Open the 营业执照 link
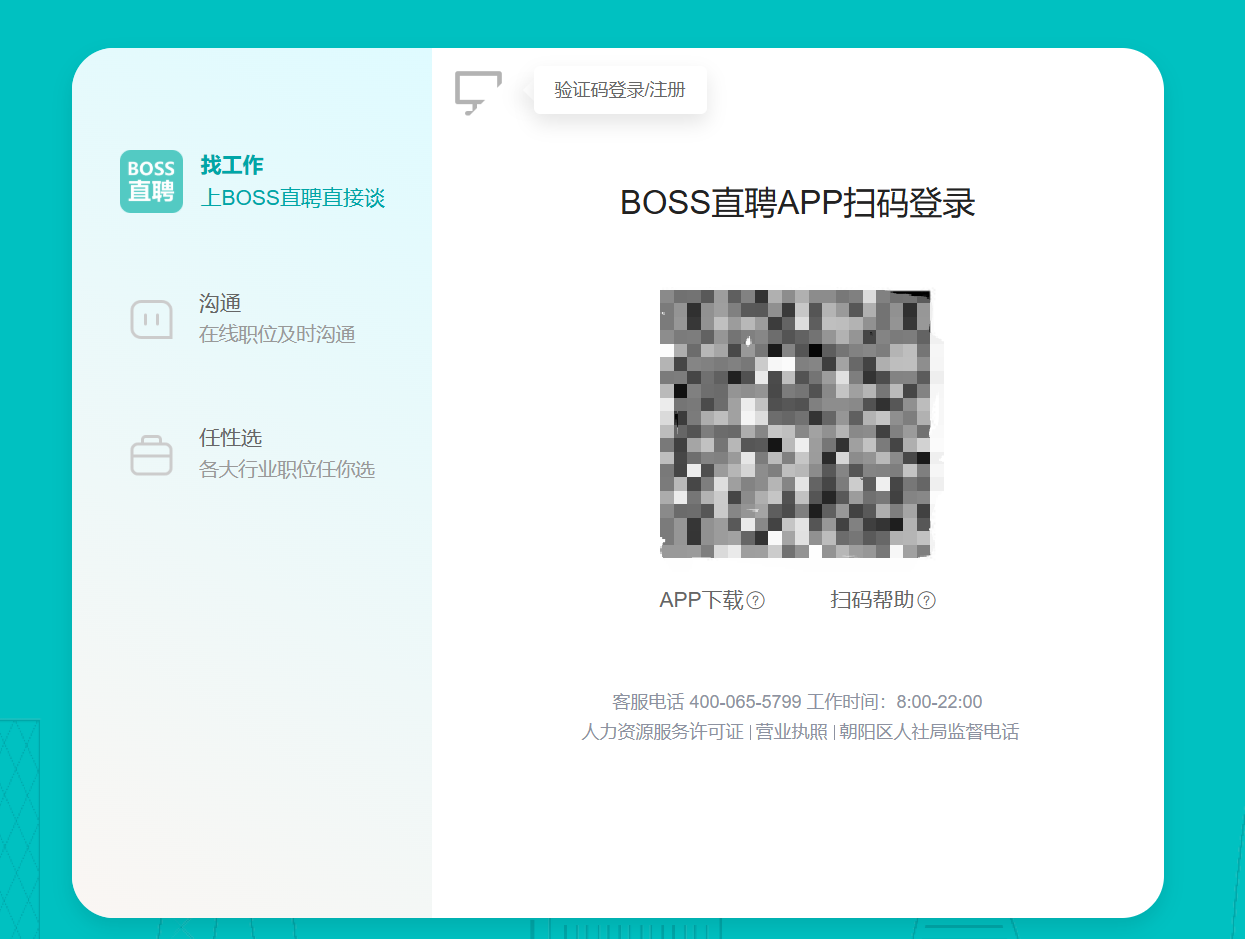The width and height of the screenshot is (1245, 939). (791, 732)
